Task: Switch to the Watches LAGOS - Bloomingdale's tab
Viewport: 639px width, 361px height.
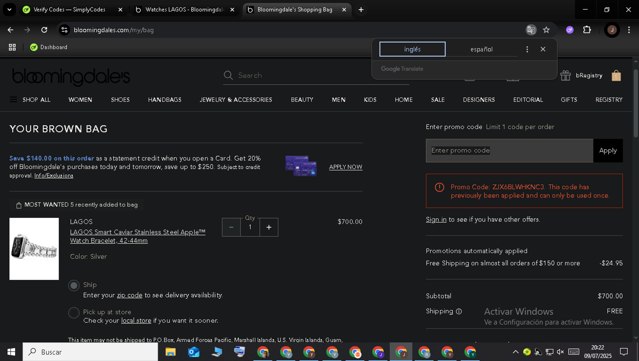Action: [x=183, y=9]
